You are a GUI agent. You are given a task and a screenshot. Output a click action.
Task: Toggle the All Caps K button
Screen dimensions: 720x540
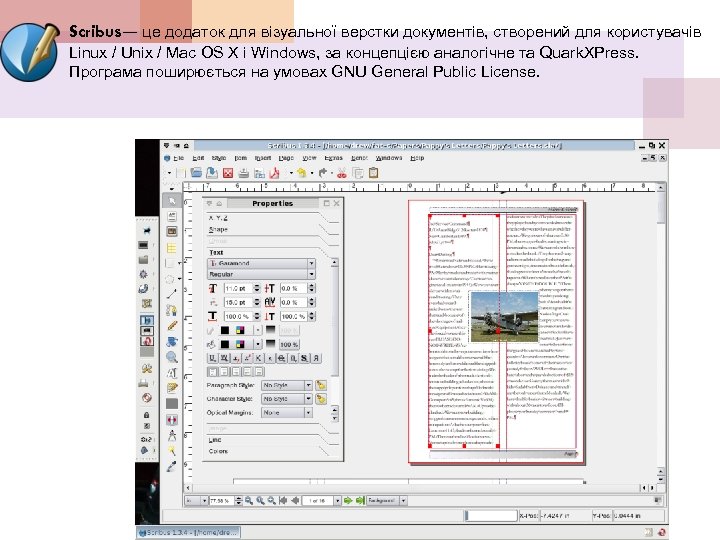click(259, 359)
